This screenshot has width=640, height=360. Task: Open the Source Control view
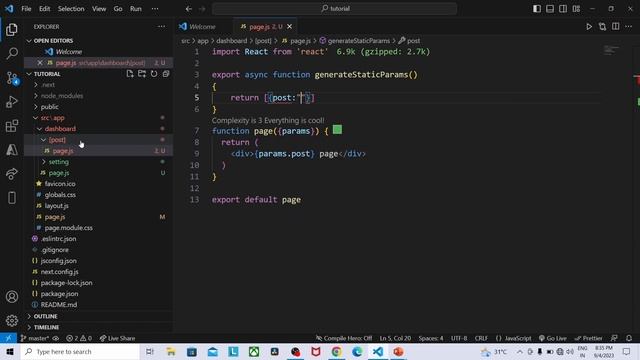coord(12,78)
